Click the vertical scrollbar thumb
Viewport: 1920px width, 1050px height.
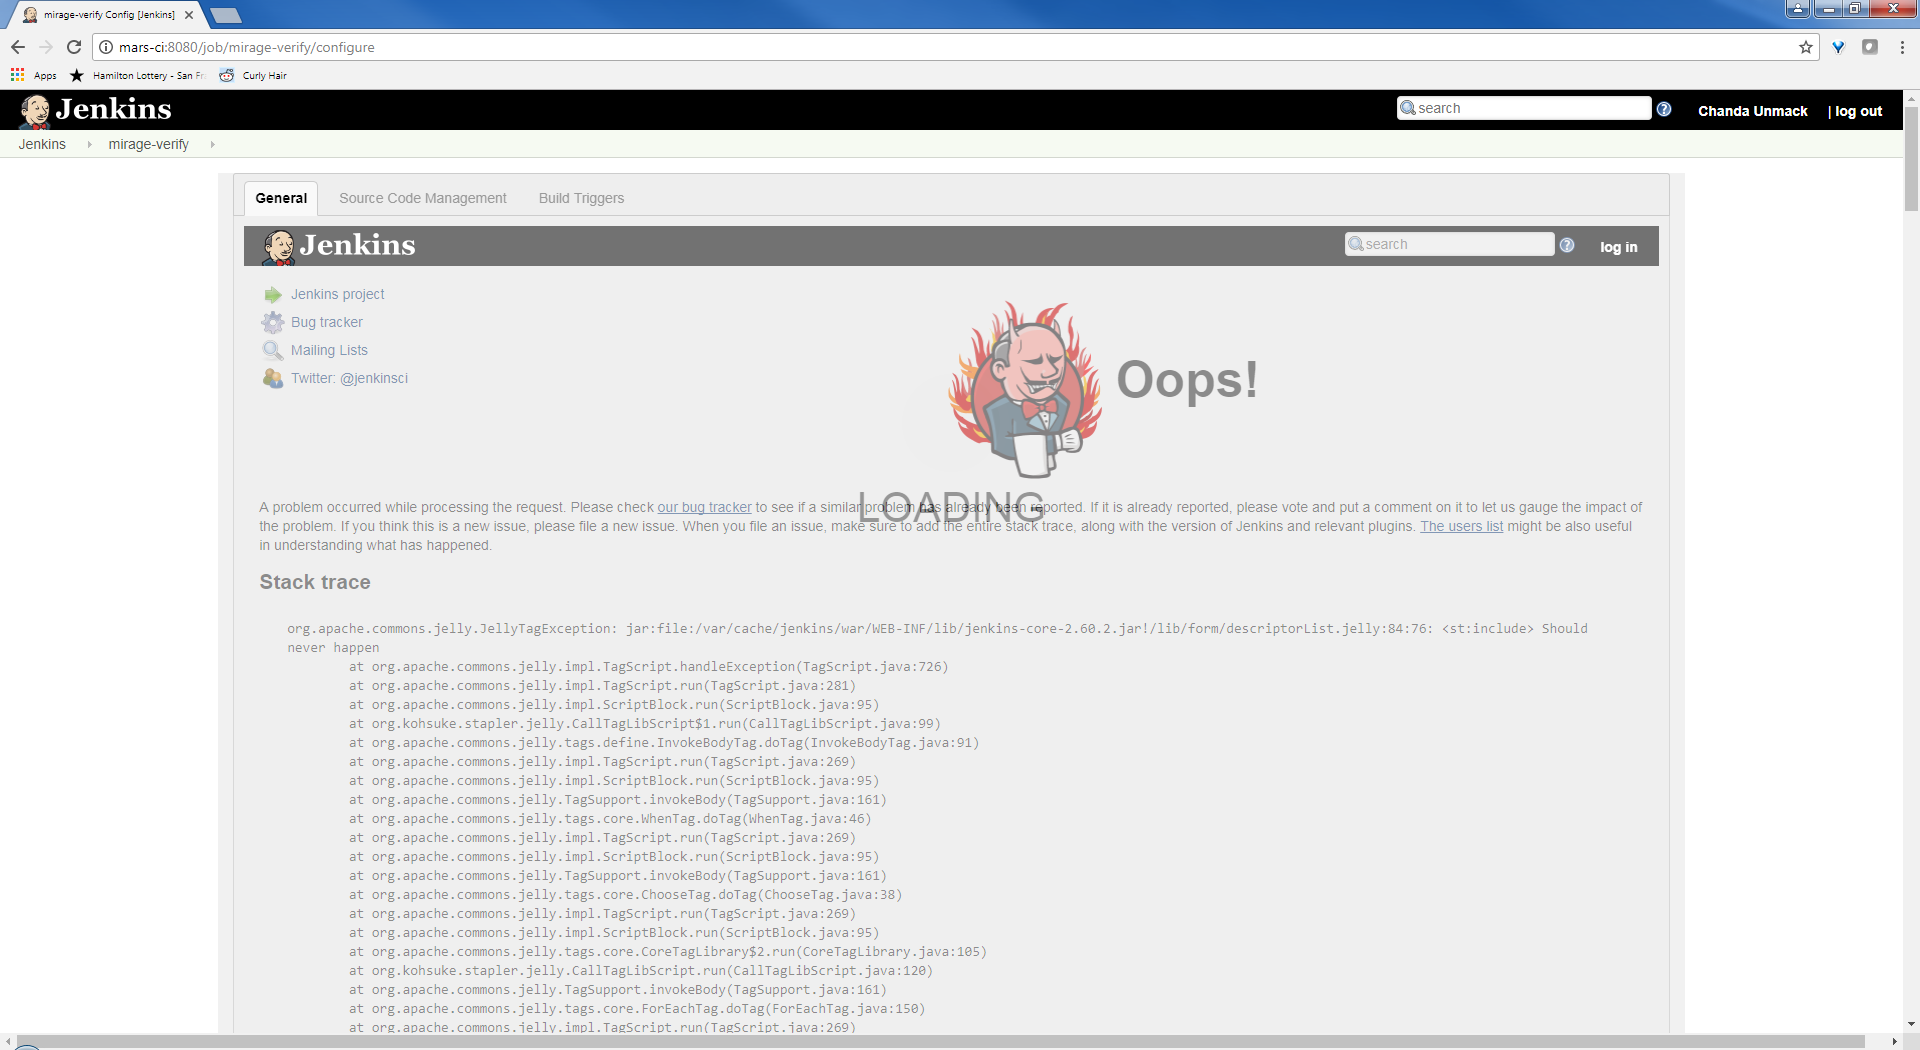[1911, 160]
